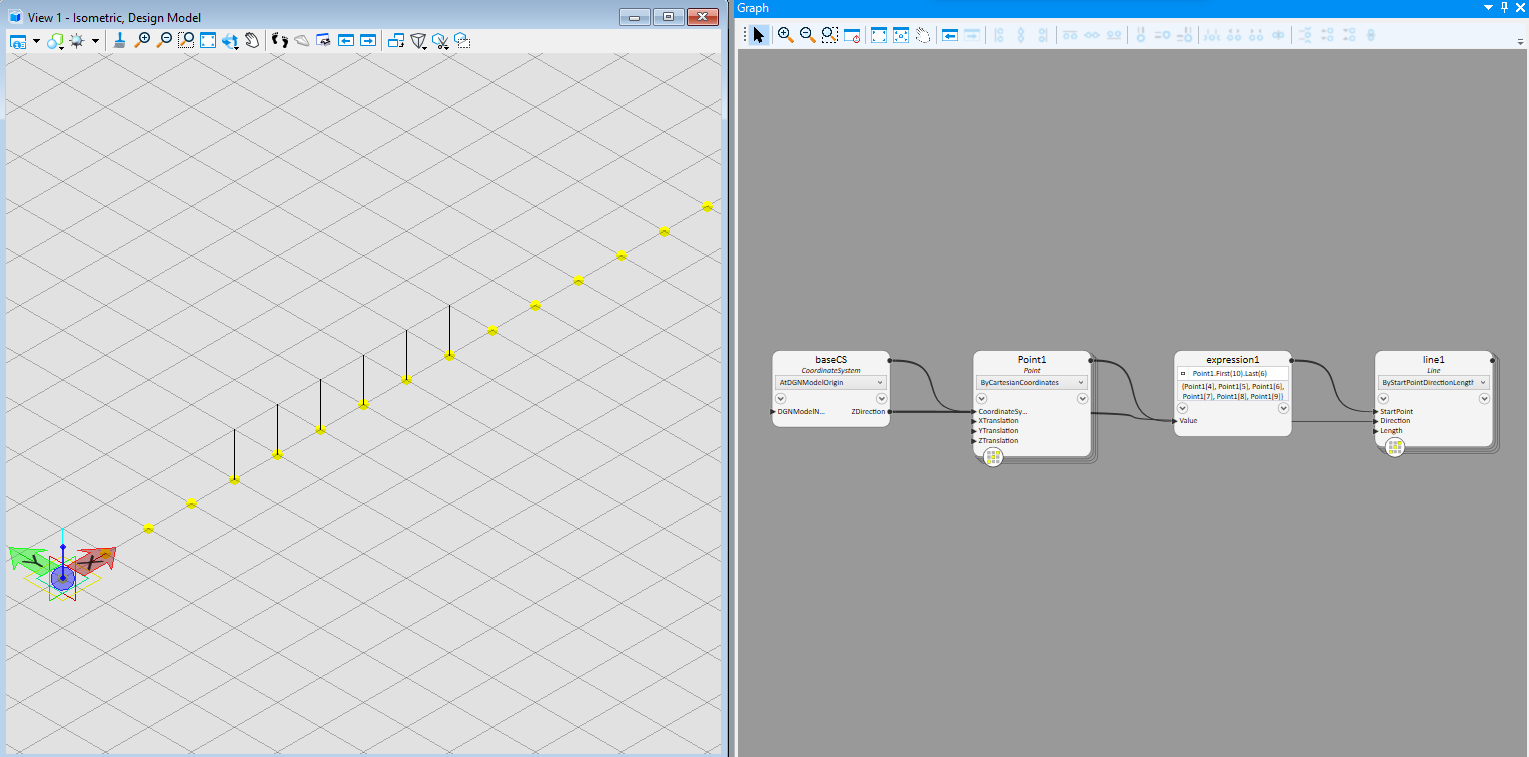Image resolution: width=1529 pixels, height=757 pixels.
Task: Open View Attributes dropdown arrow
Action: pyautogui.click(x=36, y=41)
